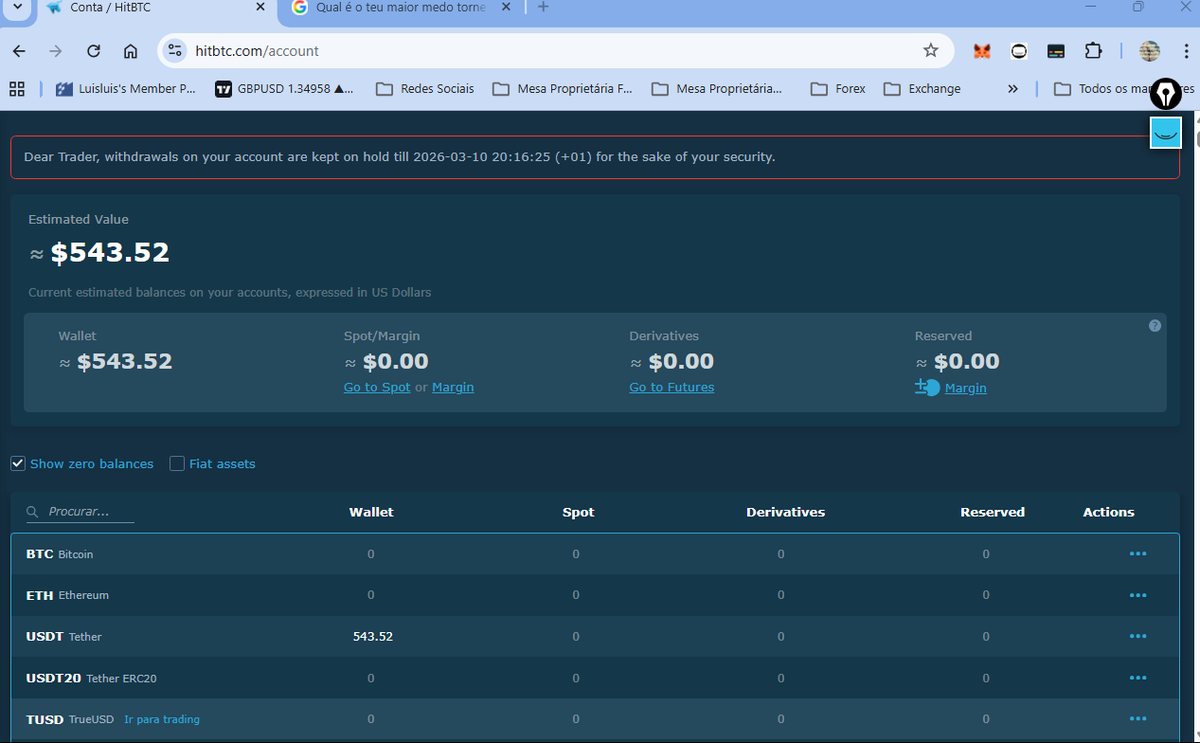The height and width of the screenshot is (743, 1200).
Task: Click the ETH Ethereum row label
Action: (68, 595)
